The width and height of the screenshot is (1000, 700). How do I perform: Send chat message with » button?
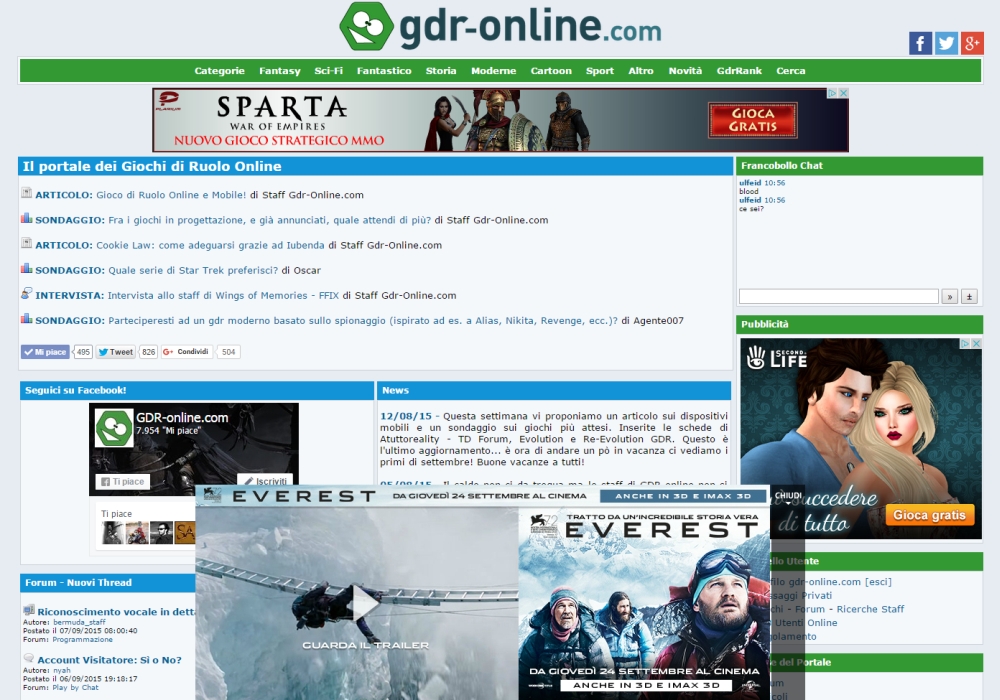(950, 296)
